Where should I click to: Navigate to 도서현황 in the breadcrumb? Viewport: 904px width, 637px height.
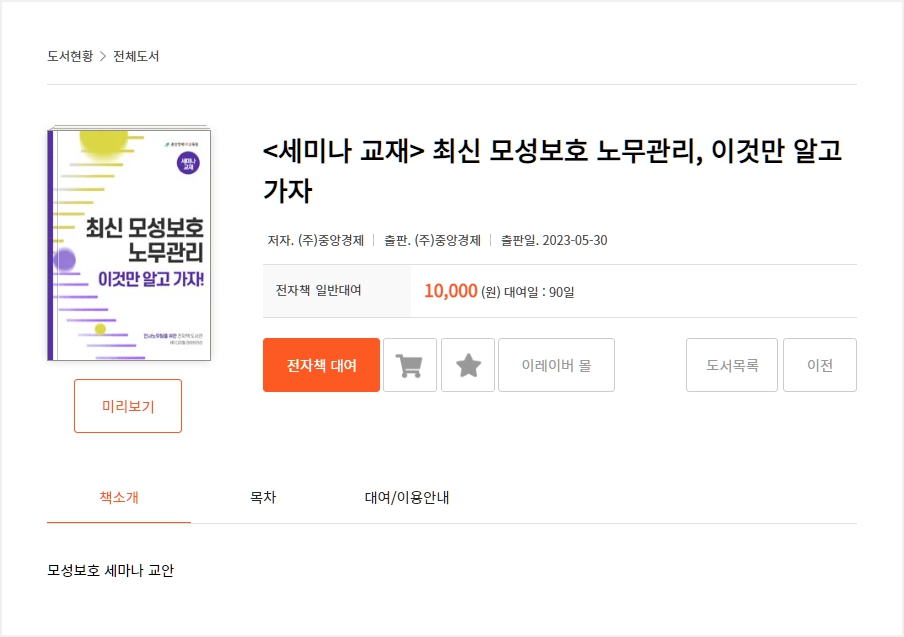click(x=69, y=56)
